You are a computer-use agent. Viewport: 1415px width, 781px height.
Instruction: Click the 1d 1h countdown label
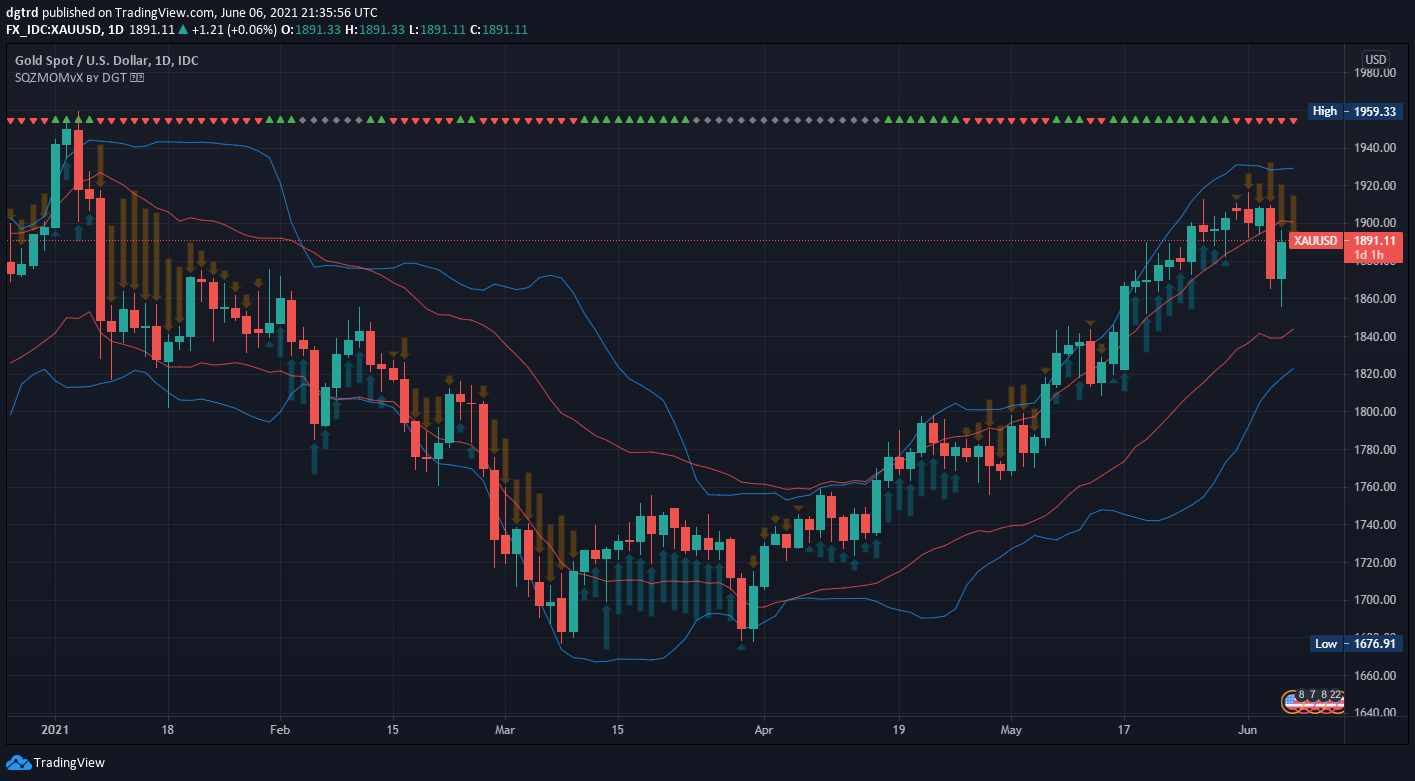(1367, 256)
